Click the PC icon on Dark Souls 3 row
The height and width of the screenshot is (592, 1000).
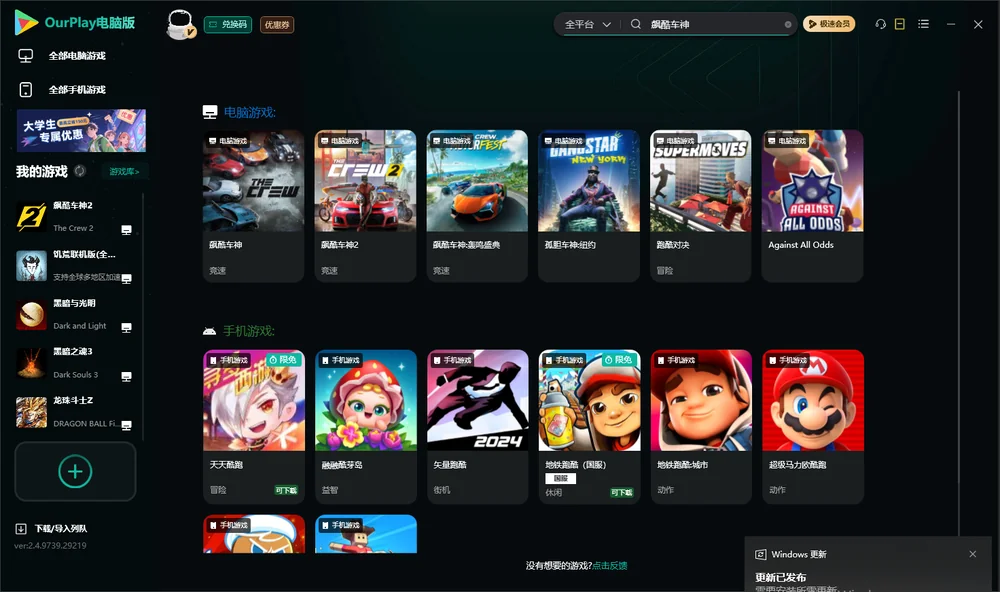coord(126,376)
